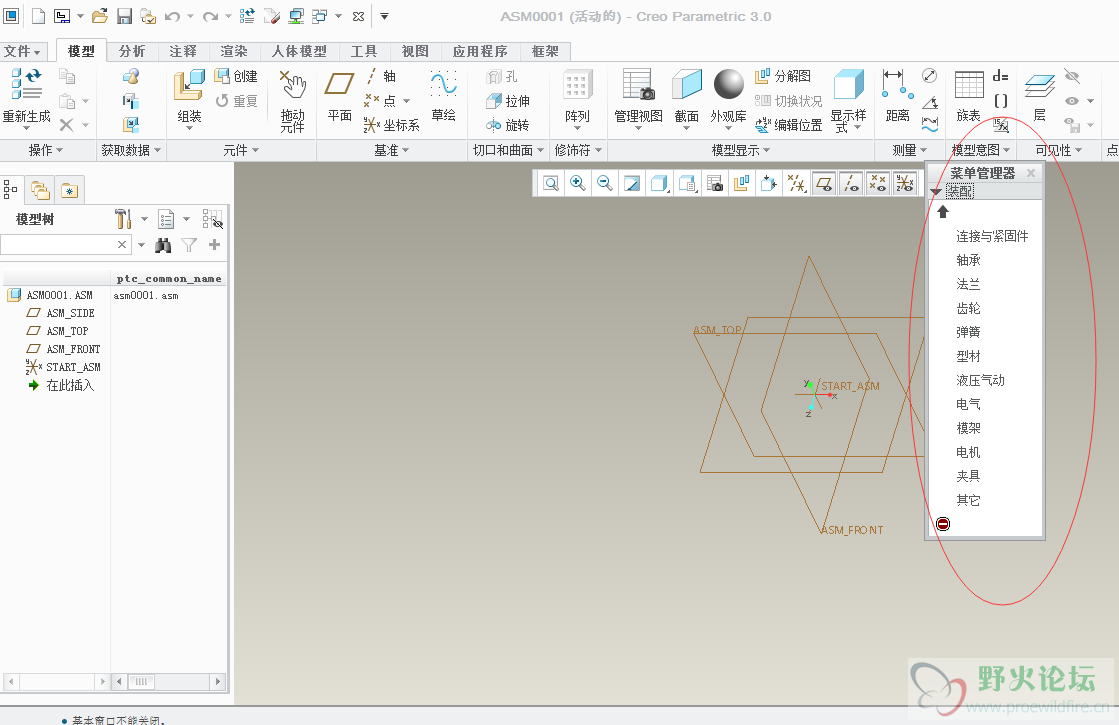Click the Zoom In magnifier icon

coord(577,183)
